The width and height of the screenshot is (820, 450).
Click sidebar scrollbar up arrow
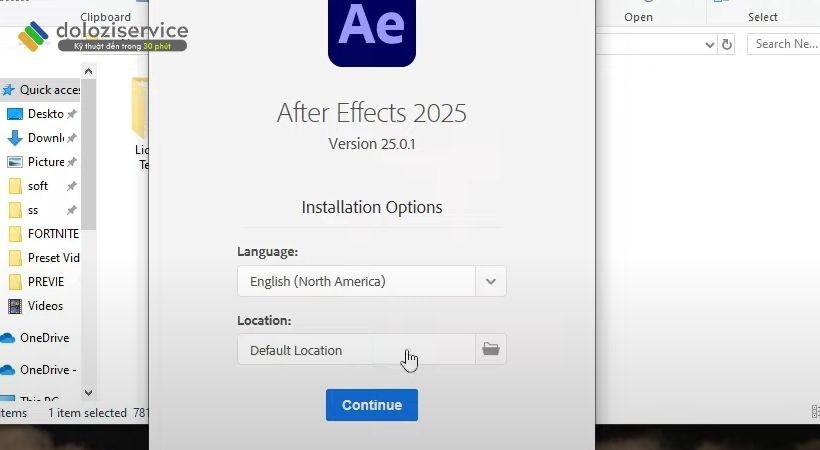click(88, 71)
